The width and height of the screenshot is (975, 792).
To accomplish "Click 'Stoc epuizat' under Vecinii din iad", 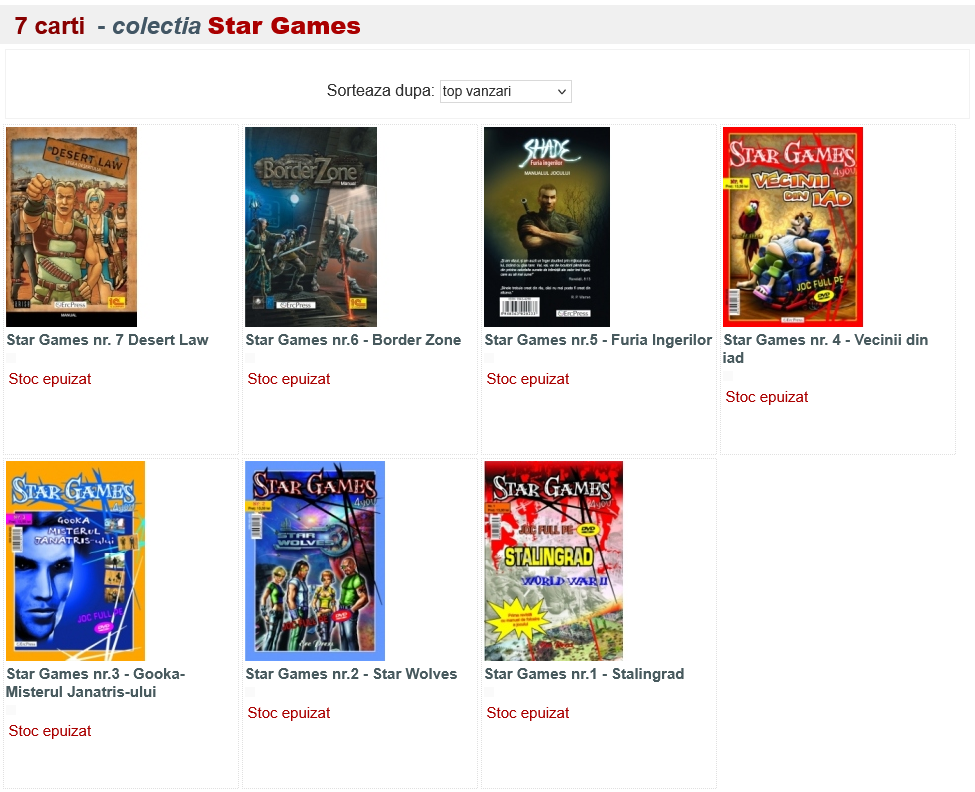I will click(767, 397).
